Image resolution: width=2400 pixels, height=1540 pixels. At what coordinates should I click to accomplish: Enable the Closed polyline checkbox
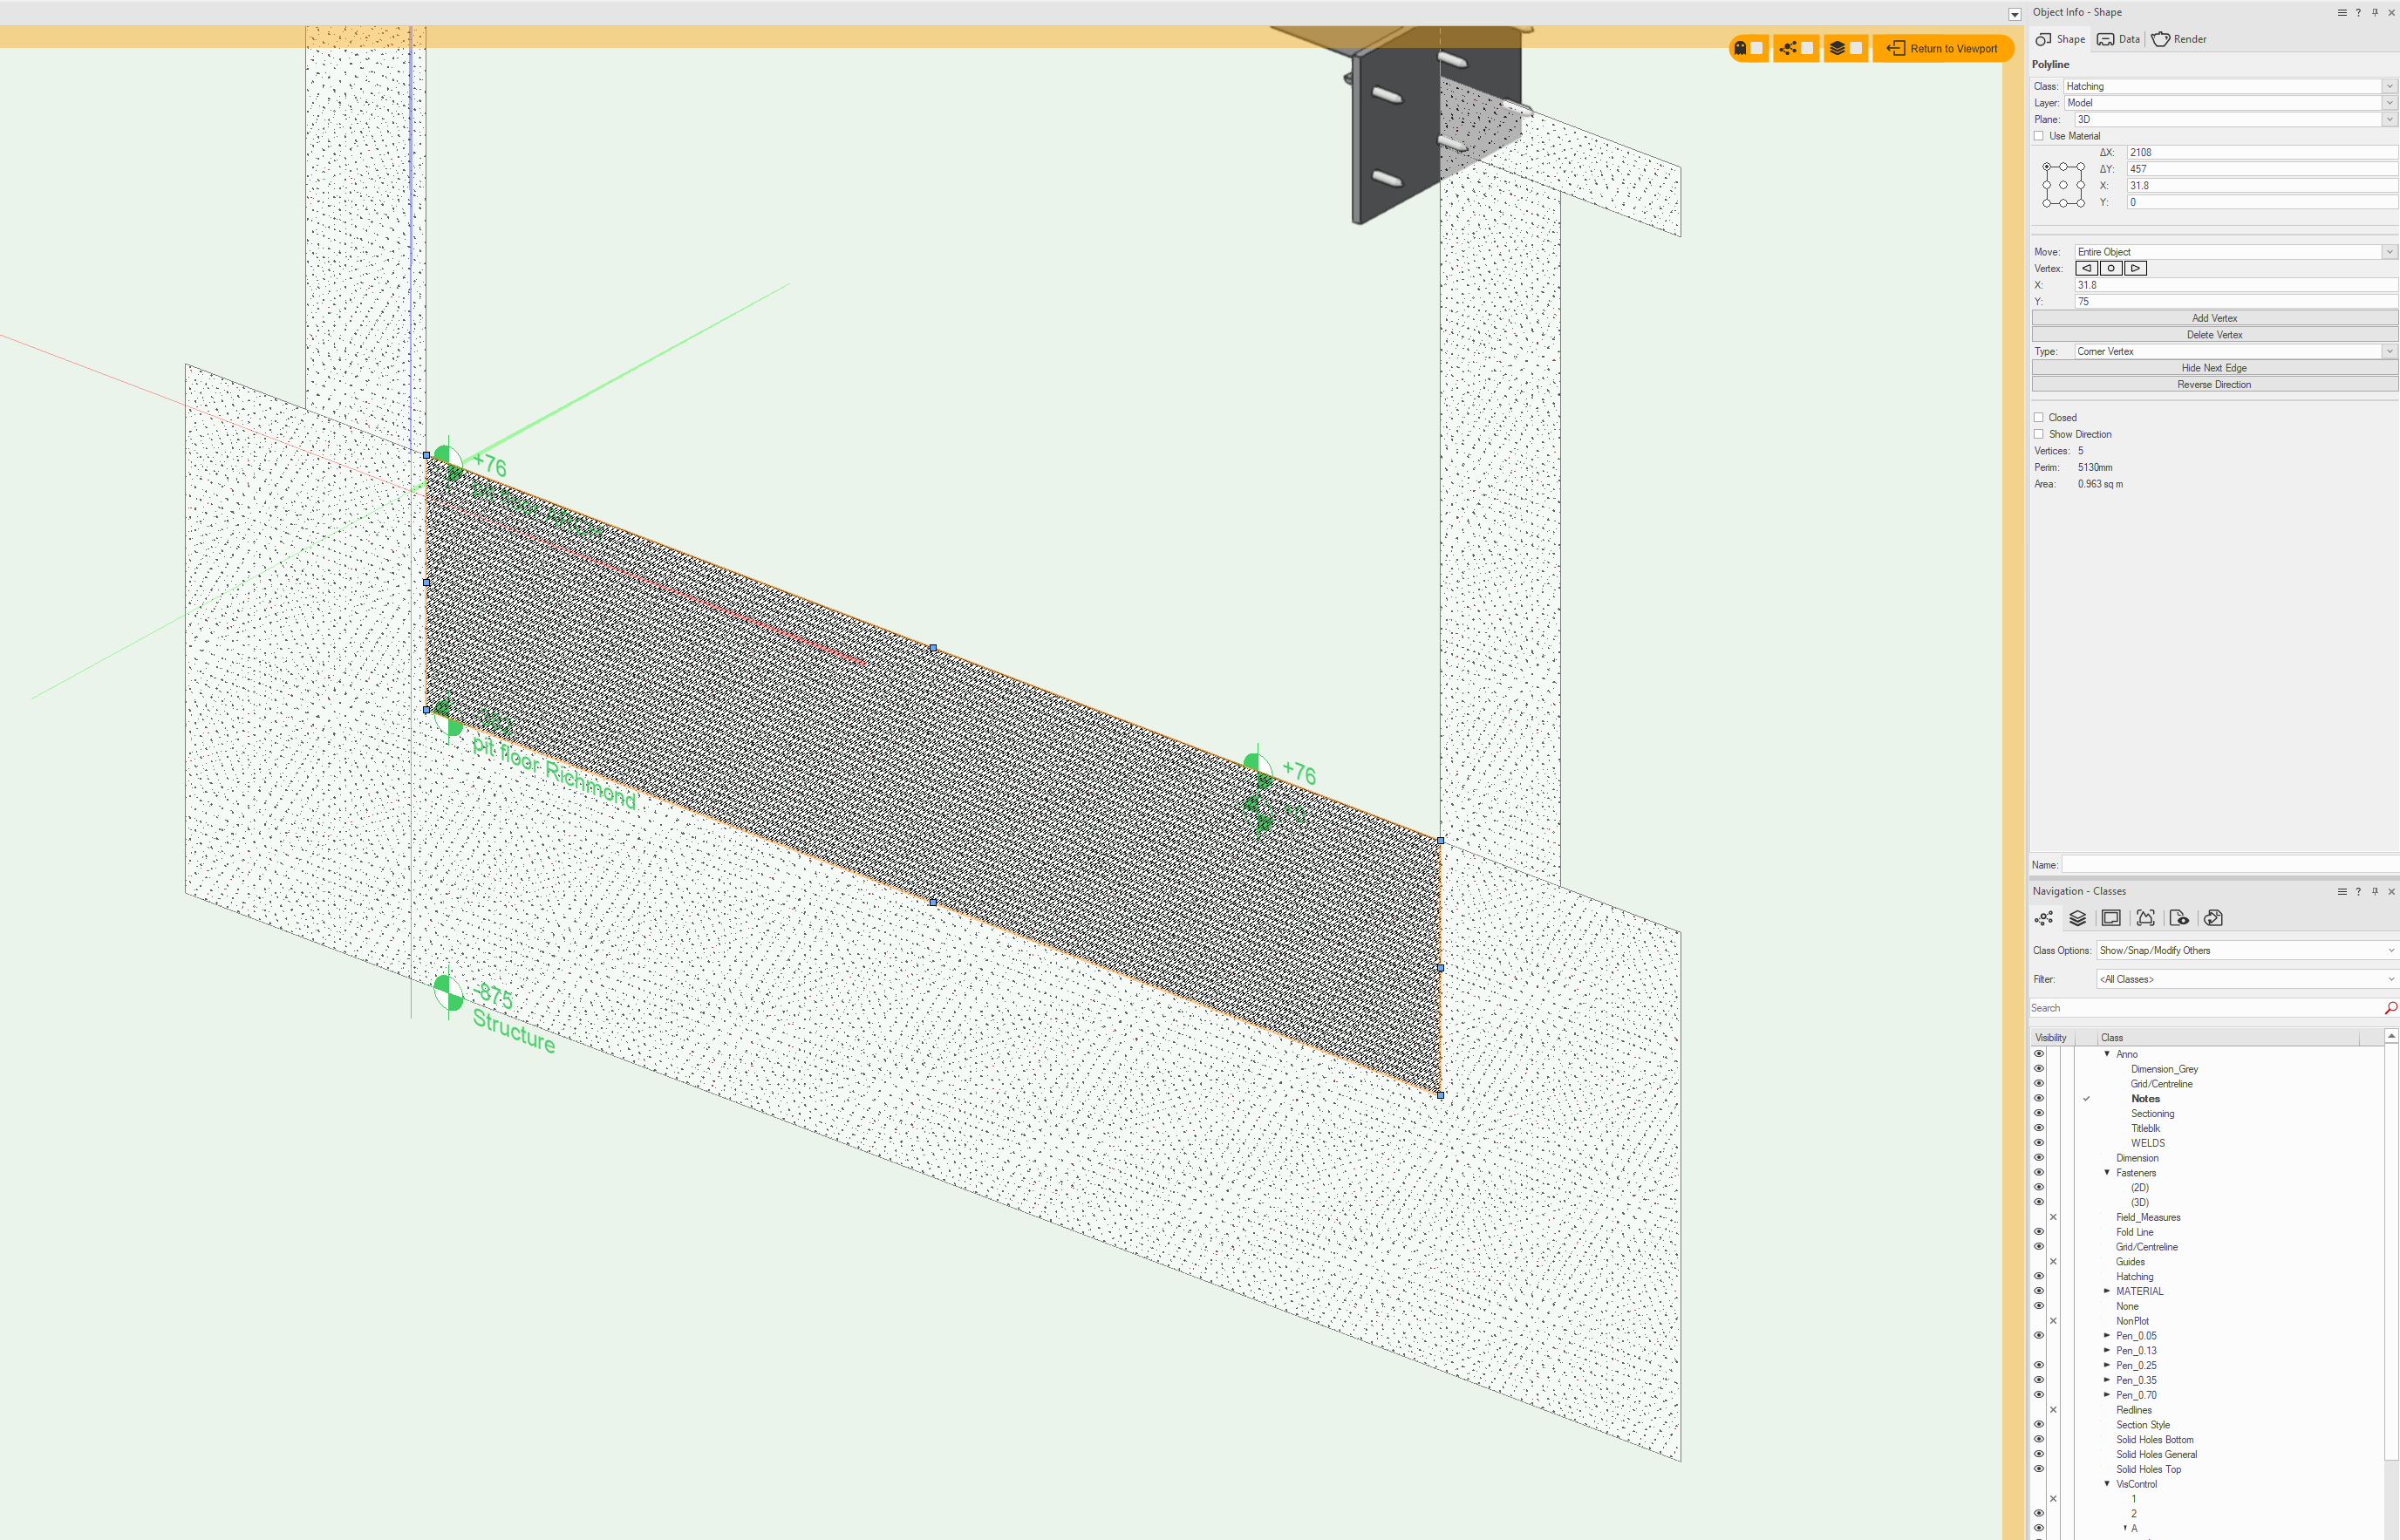click(x=2039, y=418)
